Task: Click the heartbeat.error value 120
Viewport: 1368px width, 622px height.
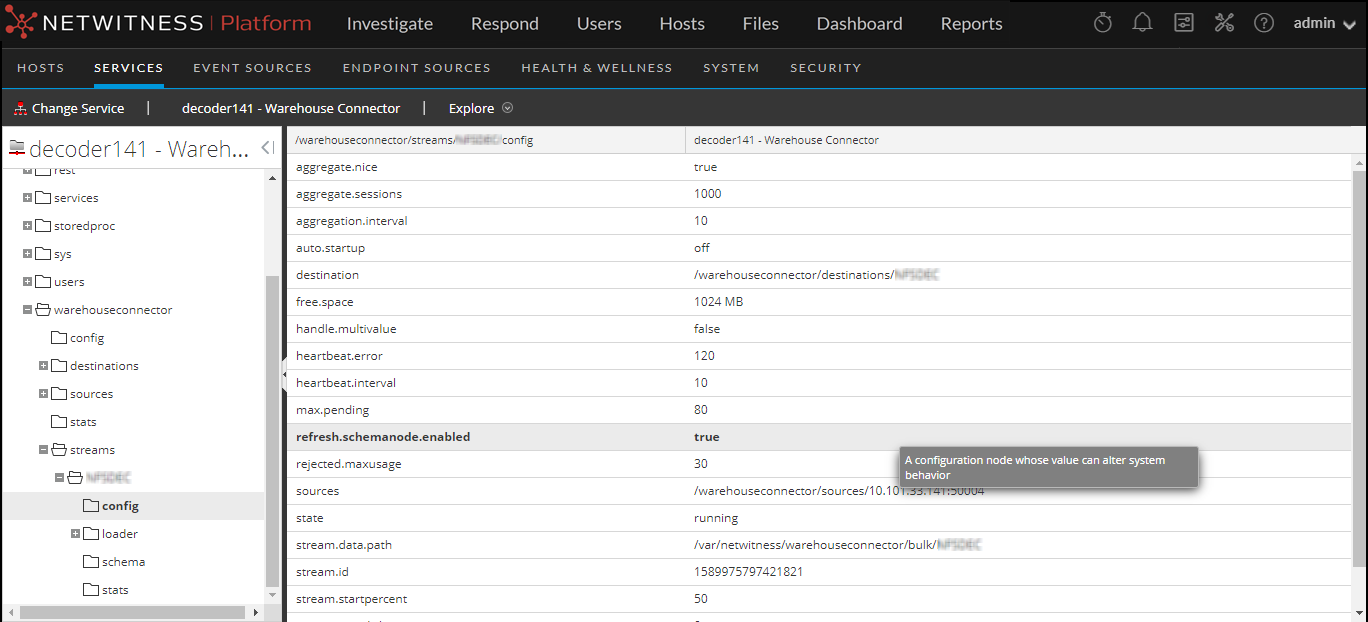Action: click(x=704, y=356)
